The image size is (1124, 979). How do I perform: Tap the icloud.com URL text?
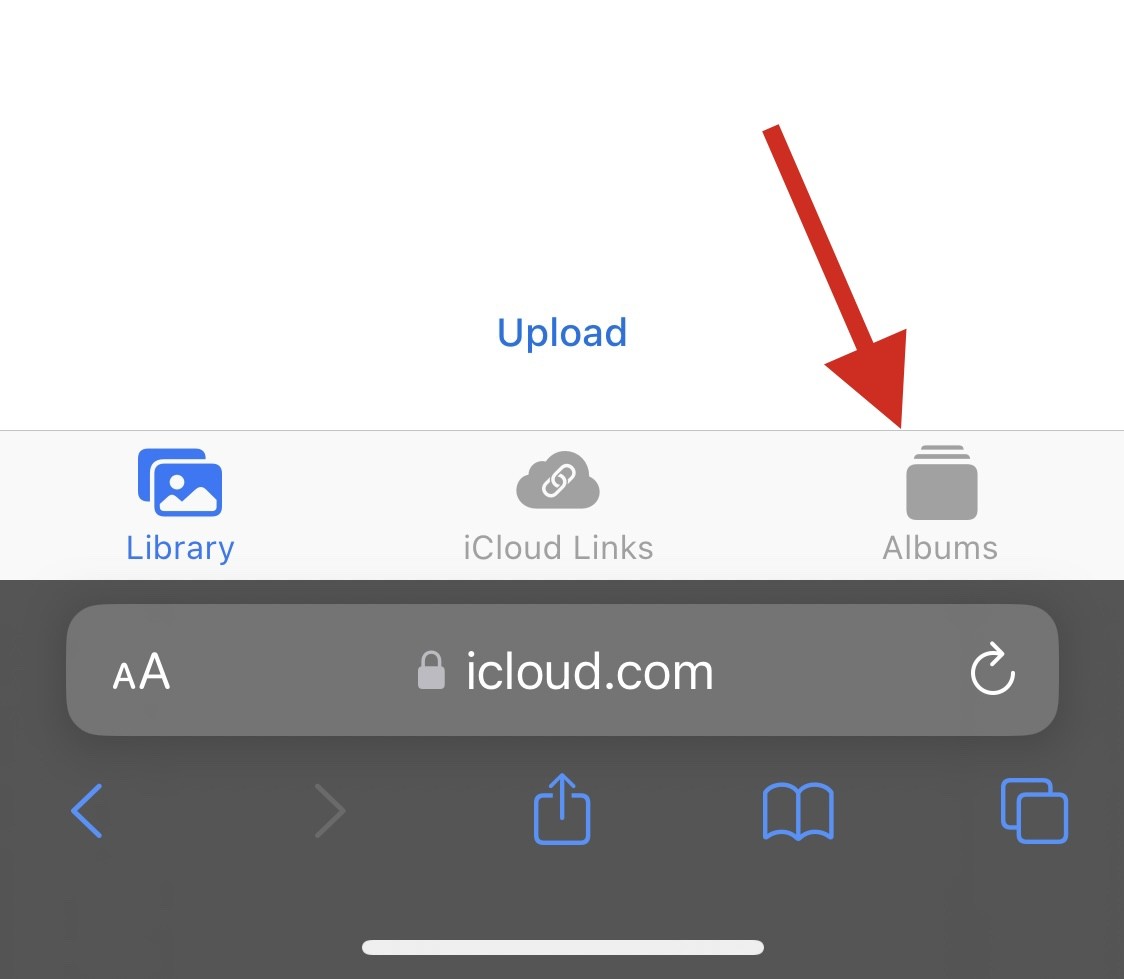pyautogui.click(x=589, y=672)
